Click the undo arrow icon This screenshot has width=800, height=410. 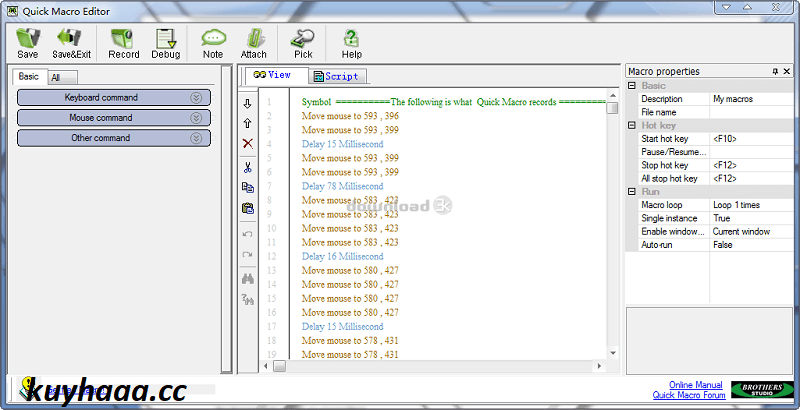pos(247,234)
